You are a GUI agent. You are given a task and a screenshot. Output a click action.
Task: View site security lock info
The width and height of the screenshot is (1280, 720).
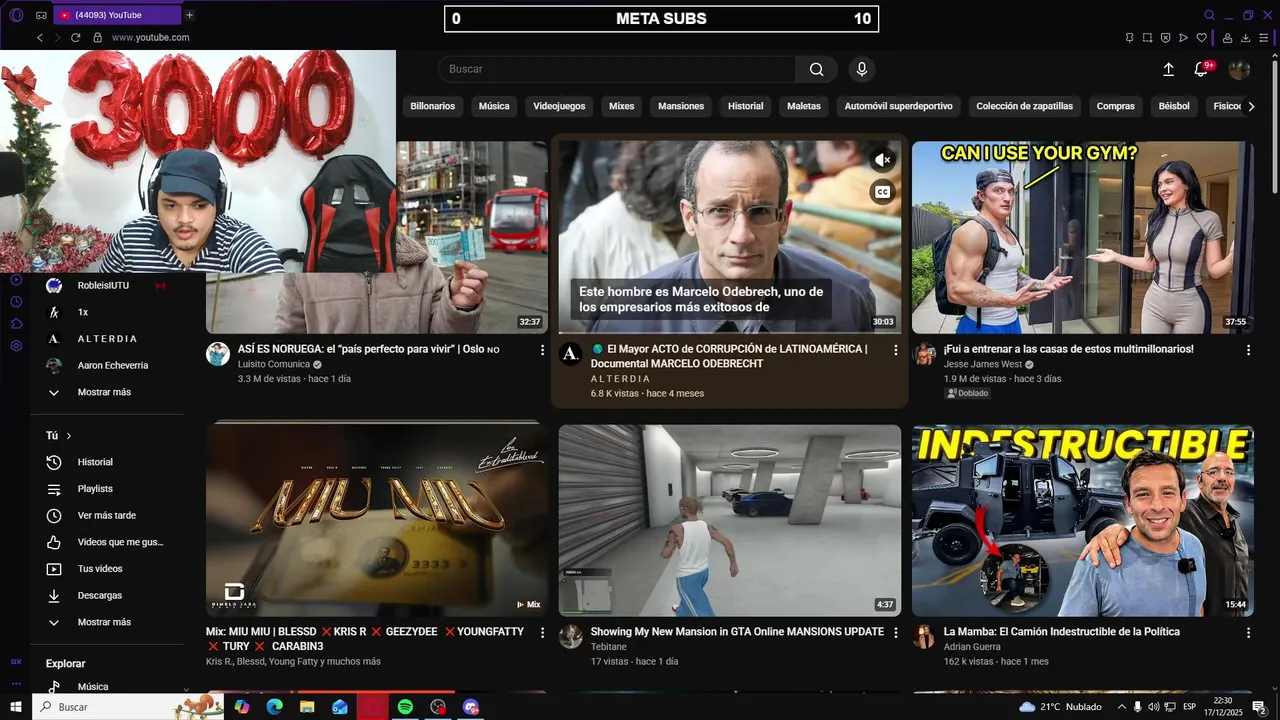[97, 37]
